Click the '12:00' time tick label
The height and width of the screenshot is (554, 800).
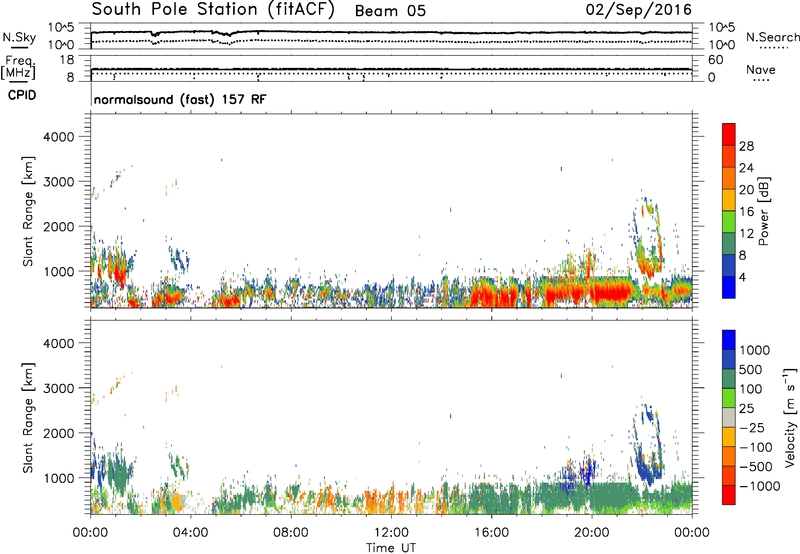coord(391,533)
